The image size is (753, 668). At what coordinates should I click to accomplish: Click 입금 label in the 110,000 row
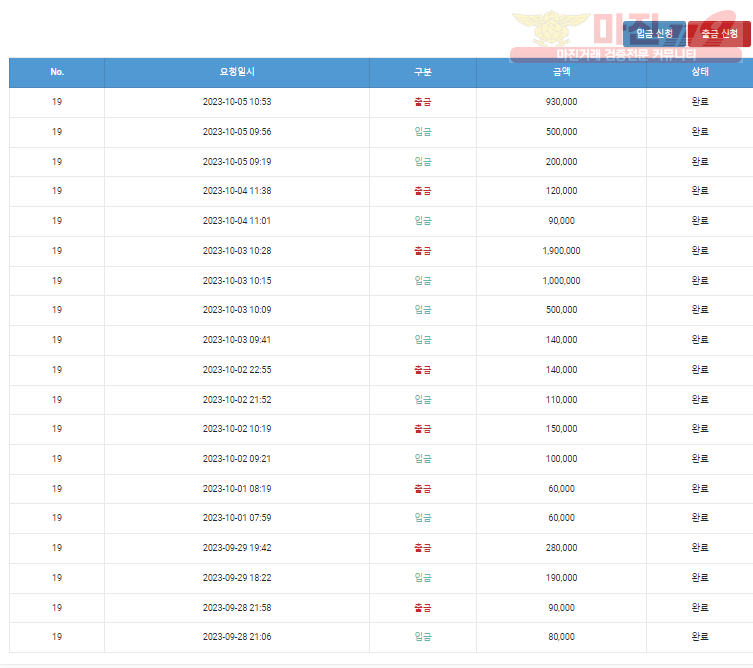(x=423, y=400)
